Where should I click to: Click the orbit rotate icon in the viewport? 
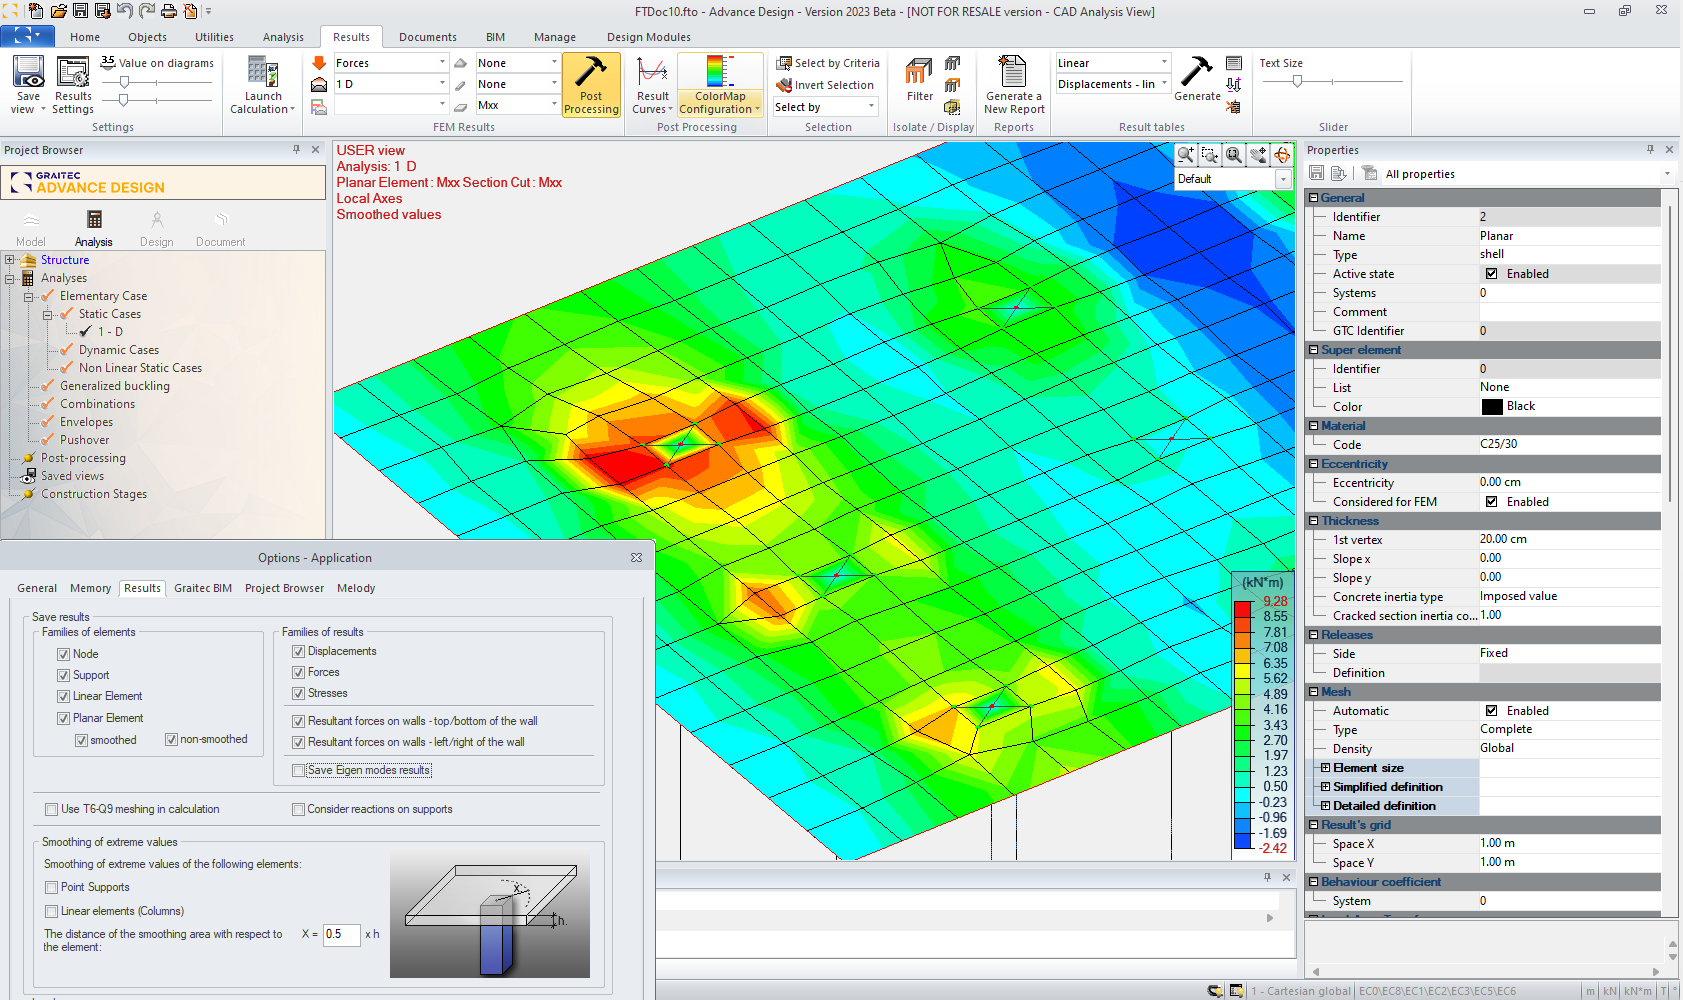(1282, 155)
